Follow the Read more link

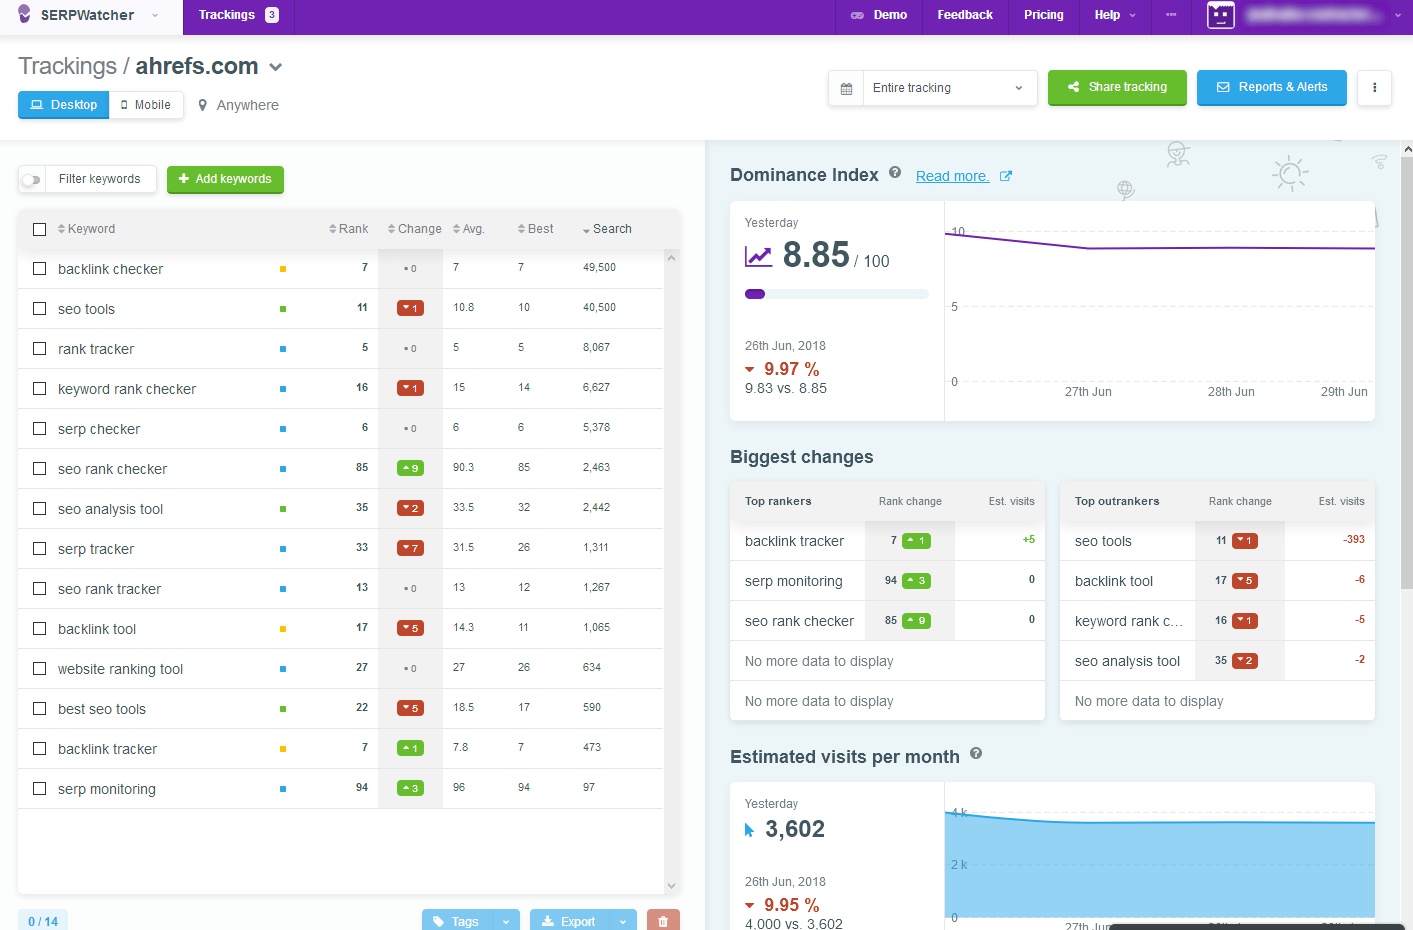coord(952,176)
